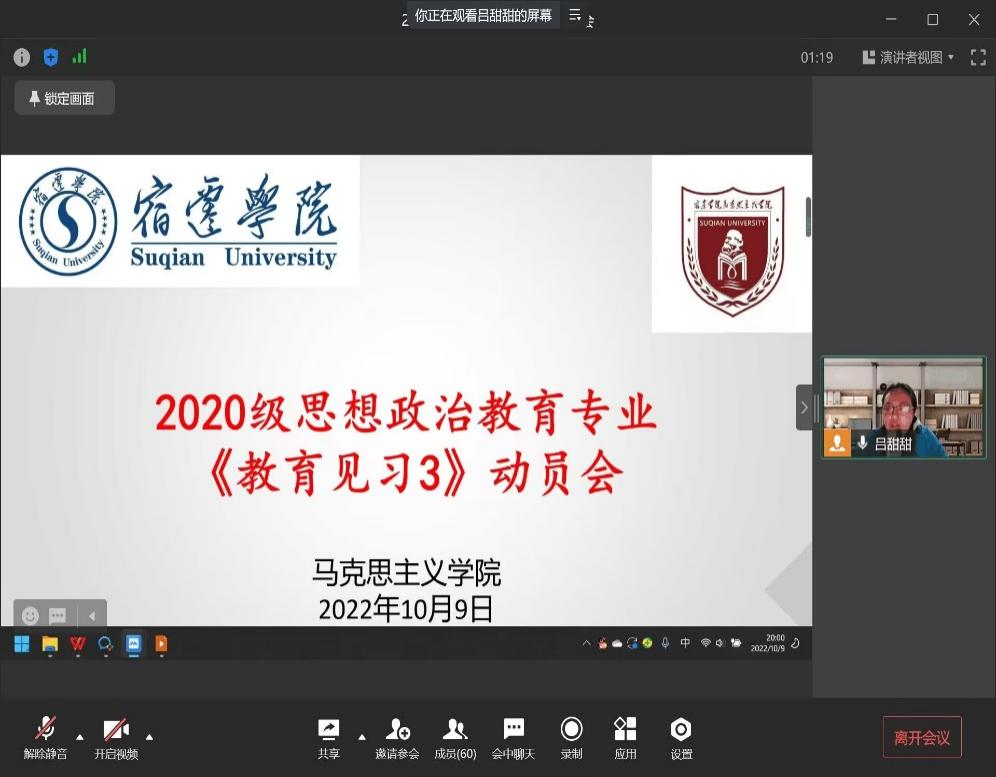Image resolution: width=996 pixels, height=777 pixels.
Task: Expand share options arrow beside 共享
Action: tap(362, 737)
